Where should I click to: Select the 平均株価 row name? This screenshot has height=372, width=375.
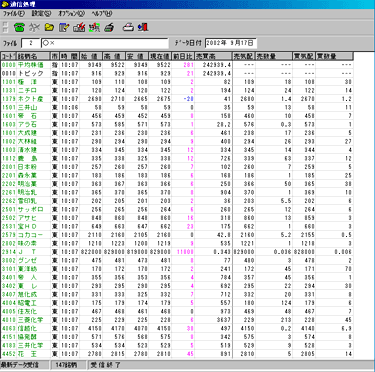tap(31, 65)
